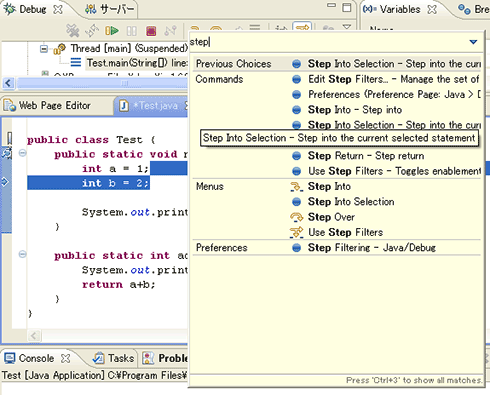Click the marker icon beside main method
490x395 pixels.
pos(6,154)
